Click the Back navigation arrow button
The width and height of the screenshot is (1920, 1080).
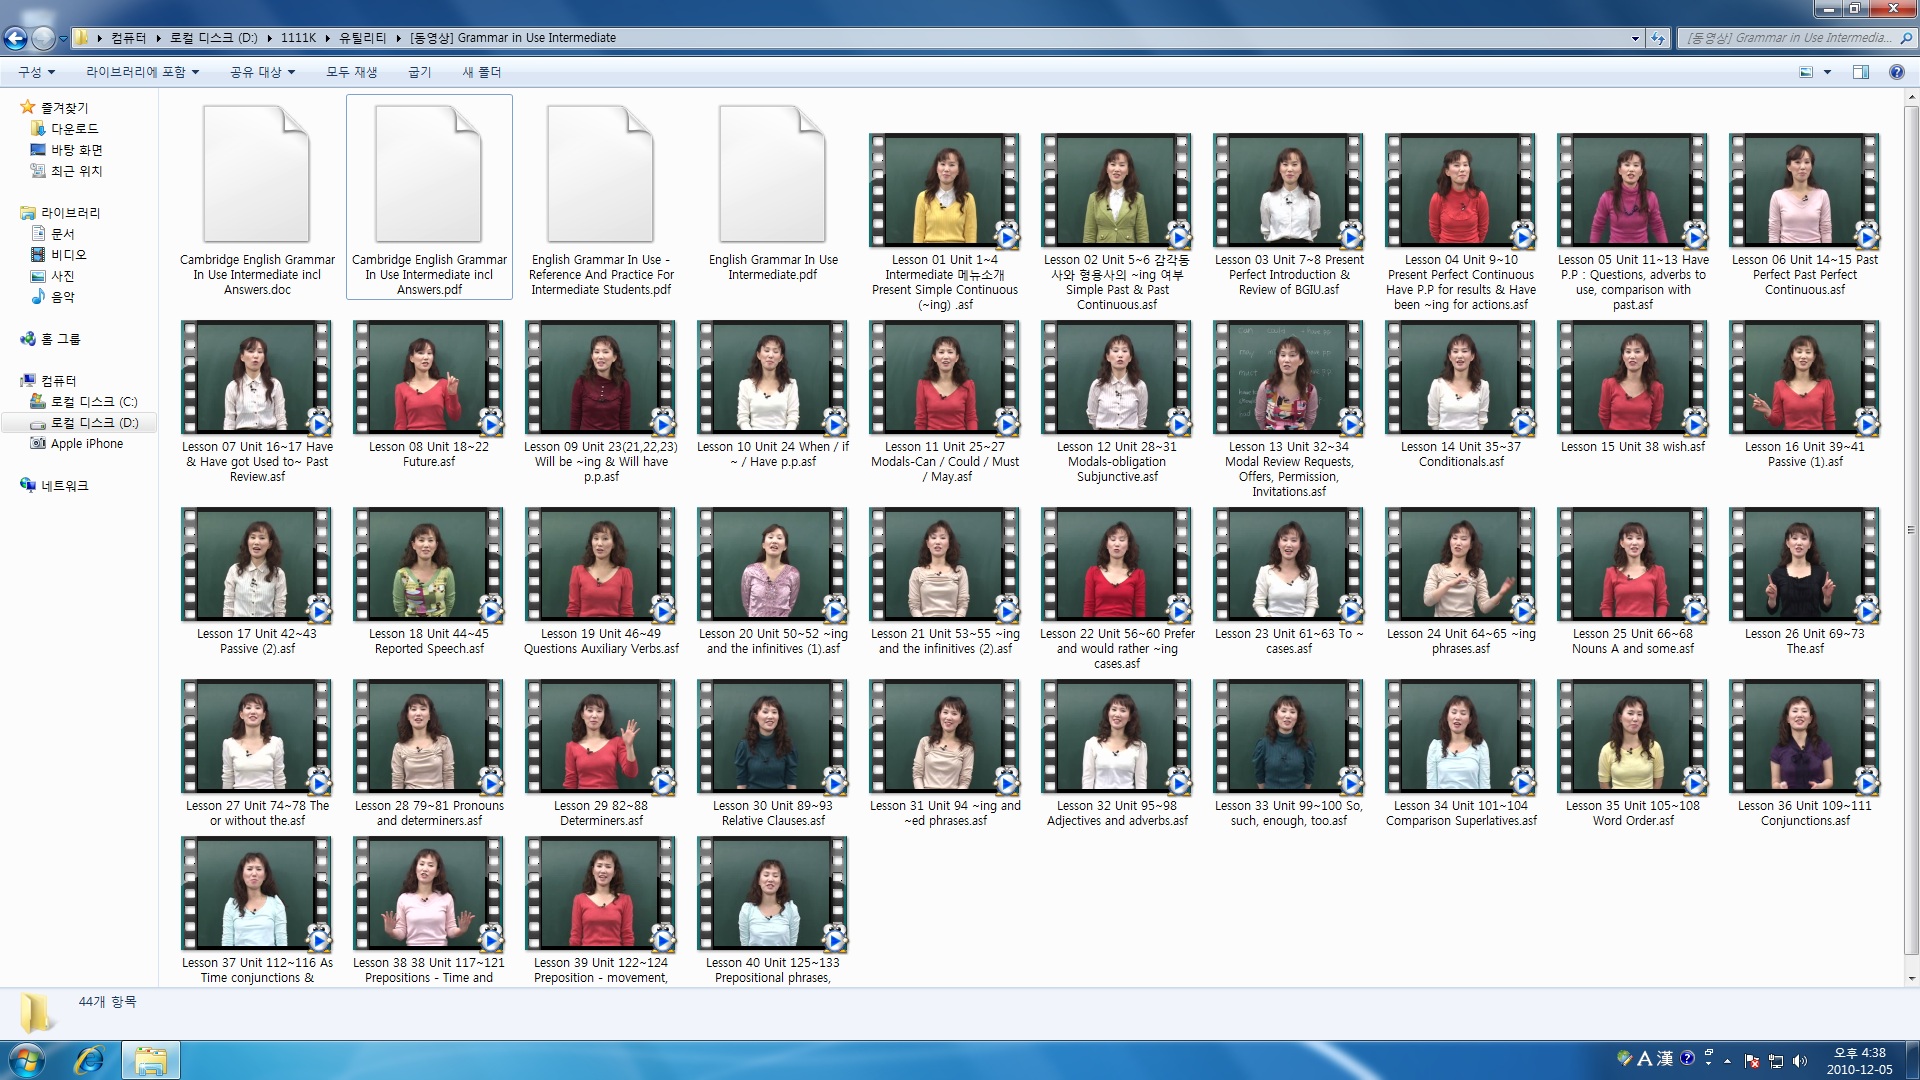15,38
